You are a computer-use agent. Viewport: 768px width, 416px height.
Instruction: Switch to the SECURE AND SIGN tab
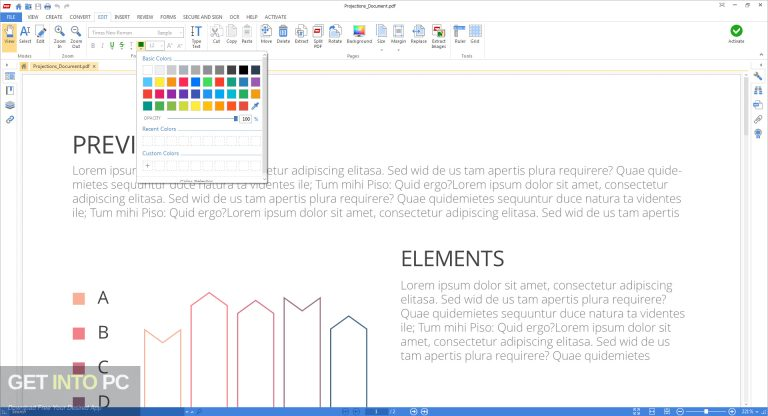click(x=202, y=17)
